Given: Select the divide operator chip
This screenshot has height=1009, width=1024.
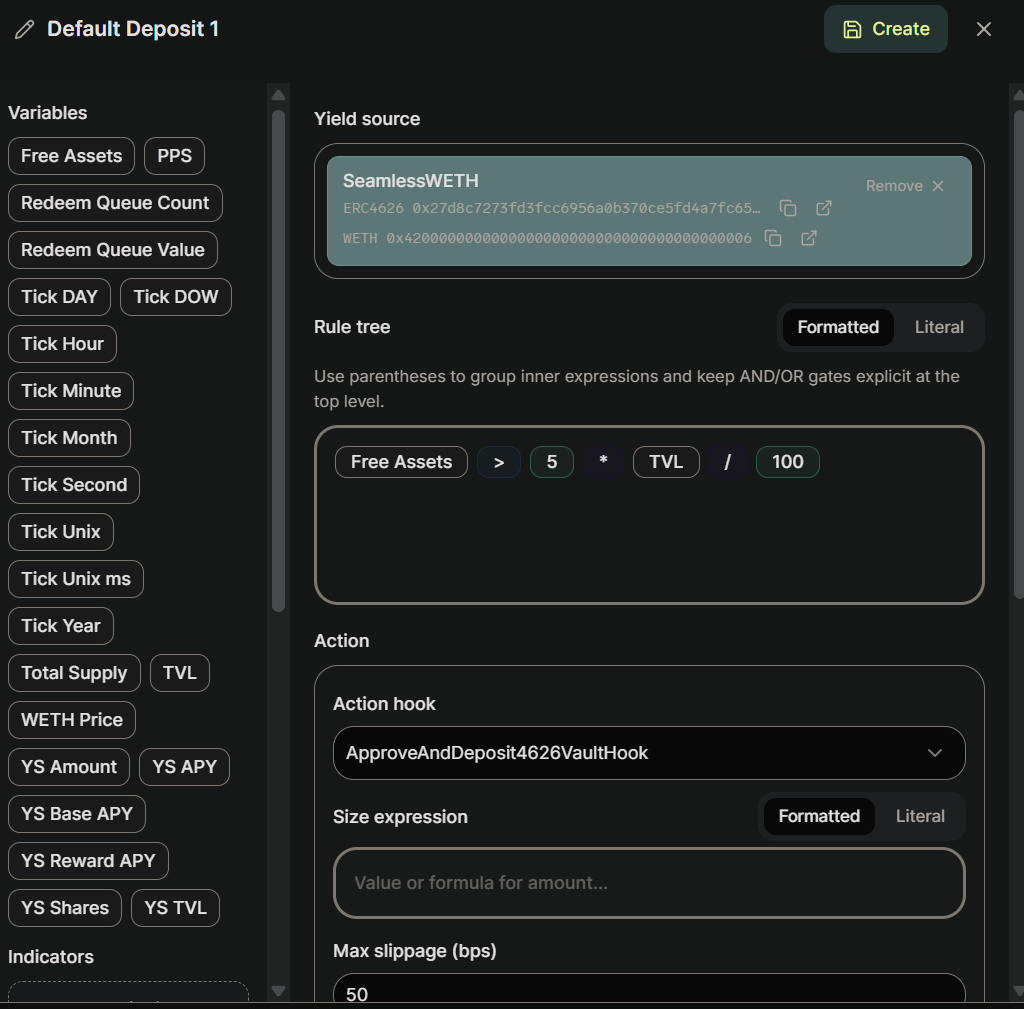Looking at the screenshot, I should pos(728,462).
